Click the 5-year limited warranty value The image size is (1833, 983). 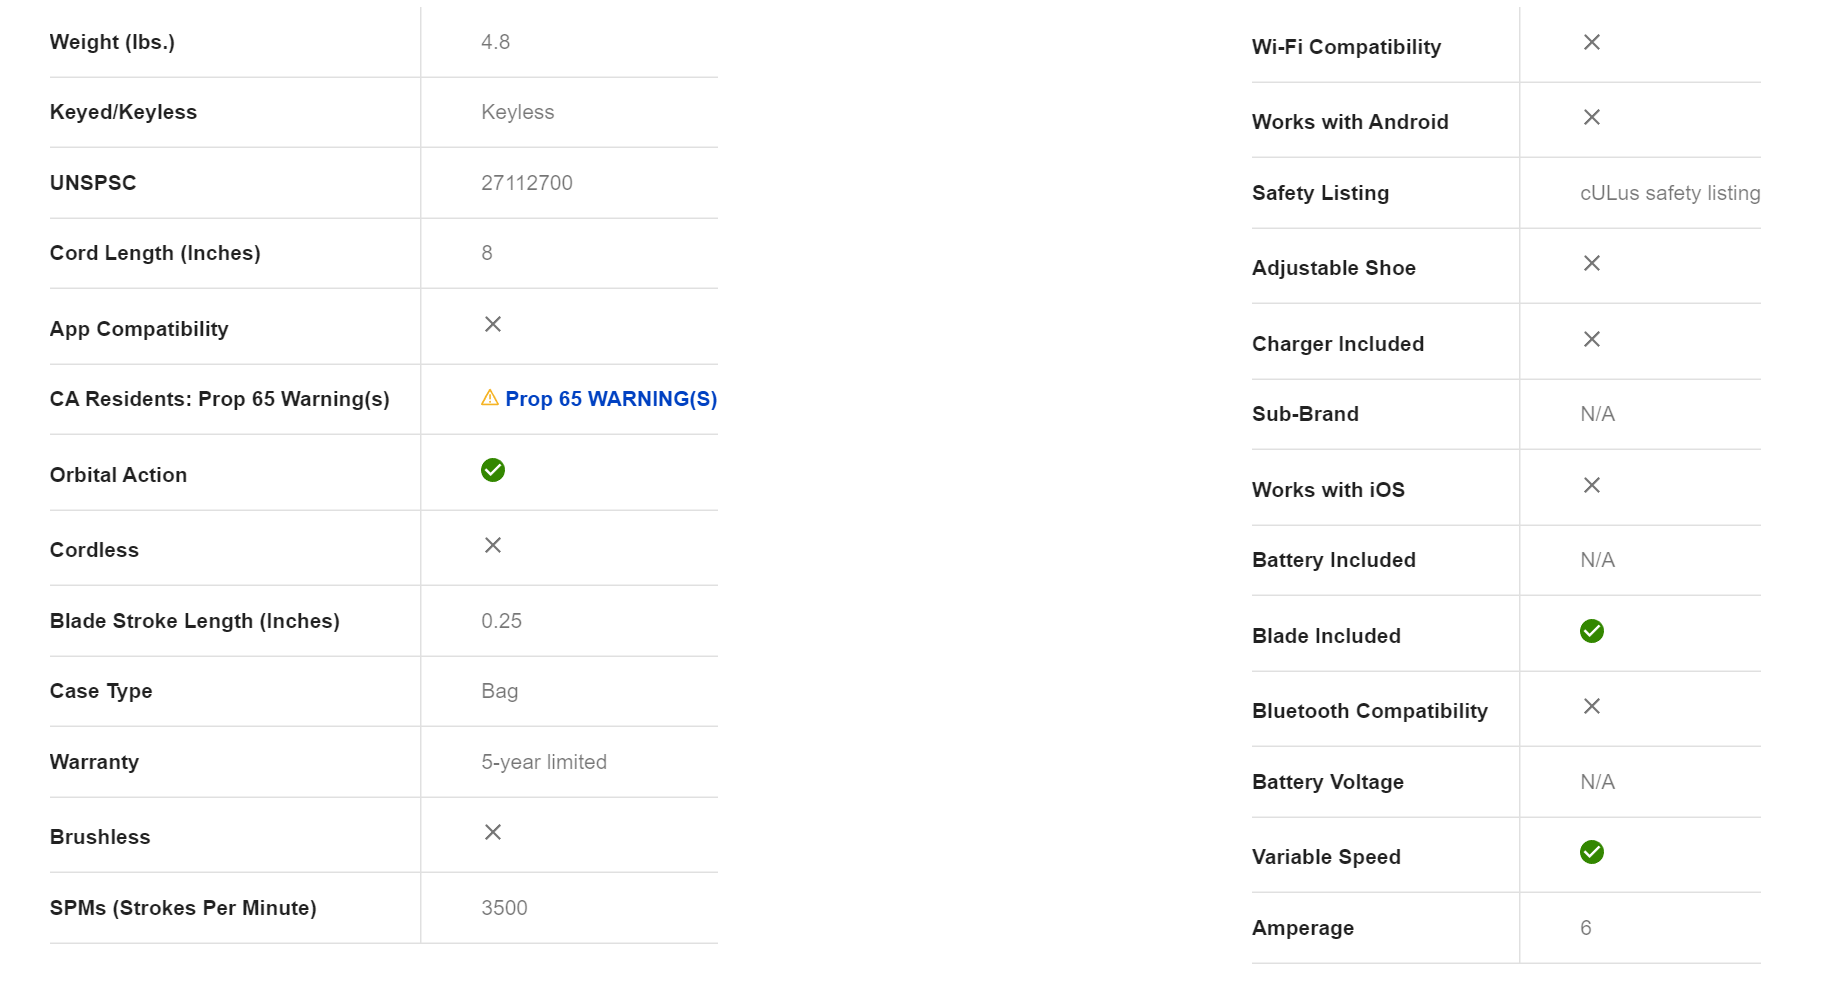544,762
